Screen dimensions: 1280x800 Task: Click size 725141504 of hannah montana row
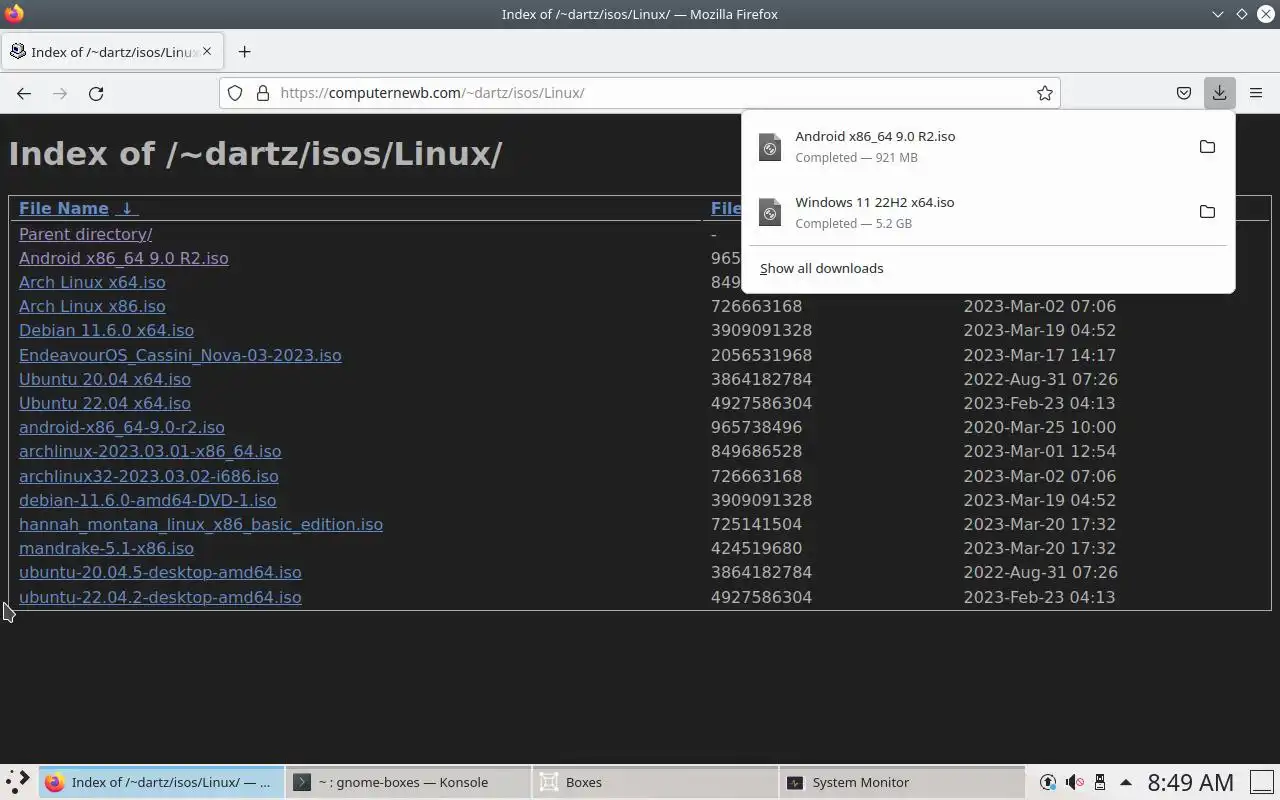tap(756, 524)
